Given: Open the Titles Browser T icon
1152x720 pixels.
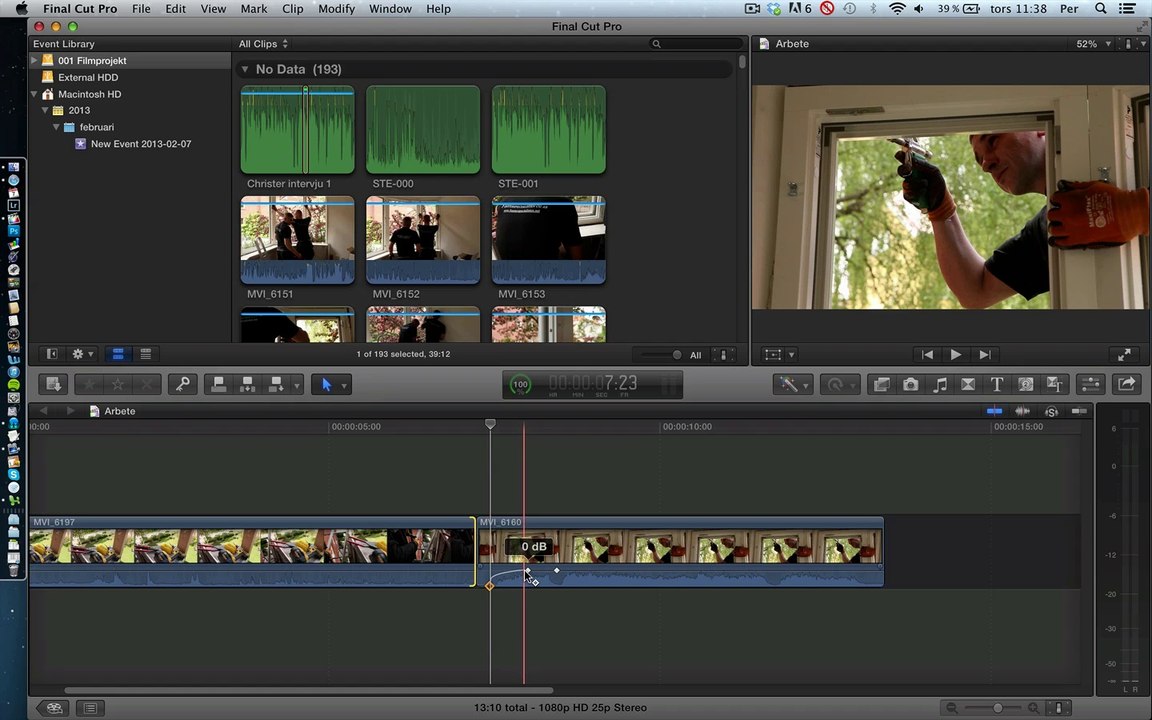Looking at the screenshot, I should click(997, 384).
